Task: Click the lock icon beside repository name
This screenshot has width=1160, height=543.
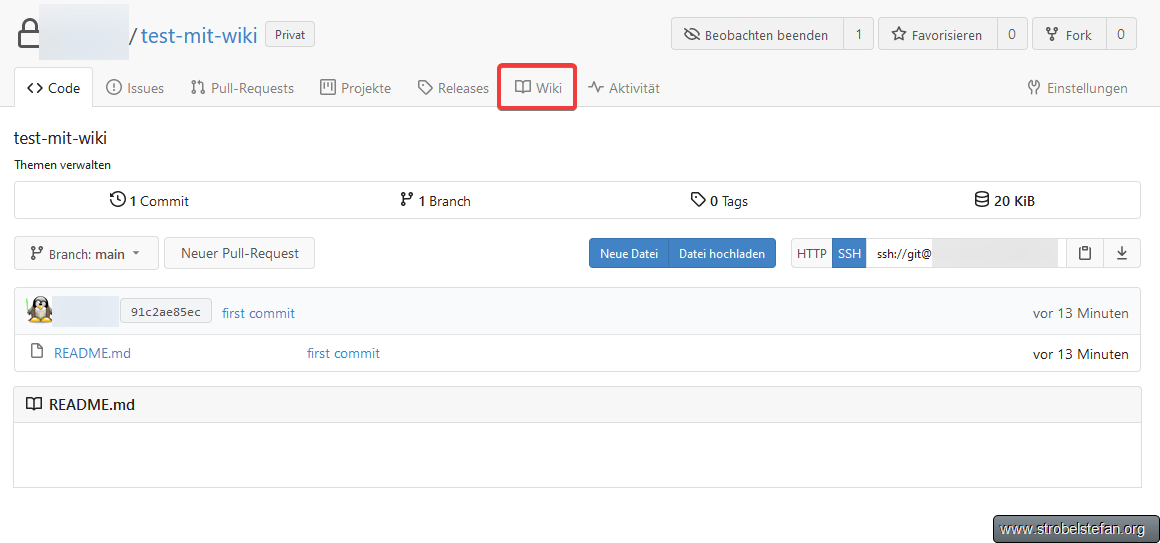Action: pyautogui.click(x=29, y=36)
